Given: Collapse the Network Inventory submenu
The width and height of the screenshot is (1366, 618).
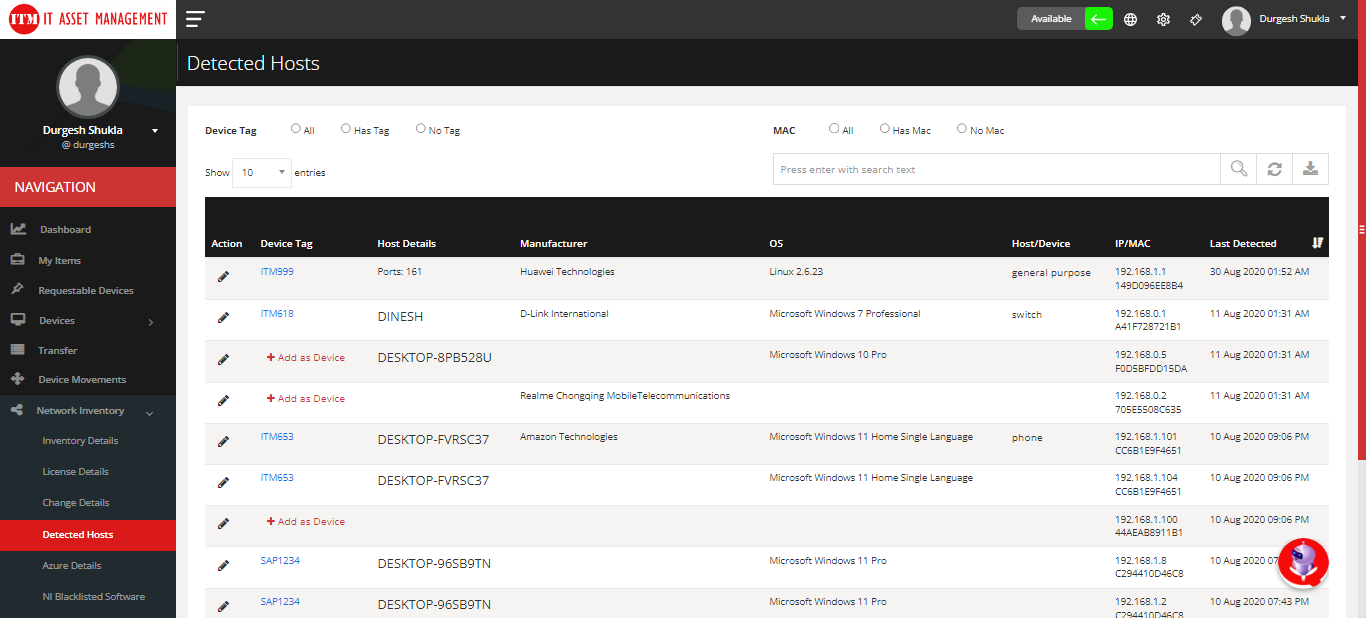Looking at the screenshot, I should pos(150,412).
